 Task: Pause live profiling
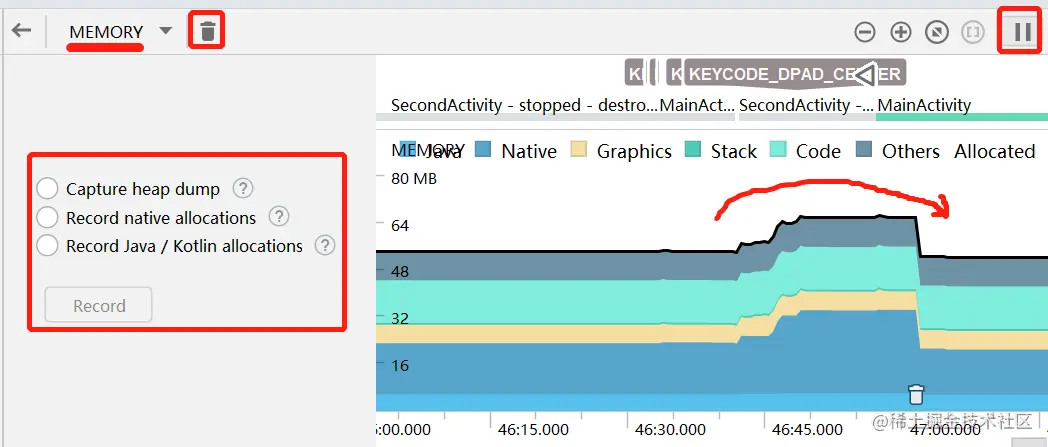(x=1022, y=31)
